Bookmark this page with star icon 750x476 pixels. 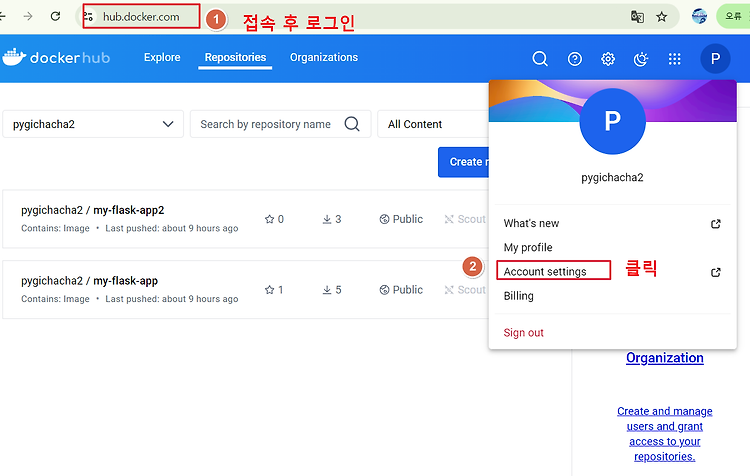pos(662,17)
